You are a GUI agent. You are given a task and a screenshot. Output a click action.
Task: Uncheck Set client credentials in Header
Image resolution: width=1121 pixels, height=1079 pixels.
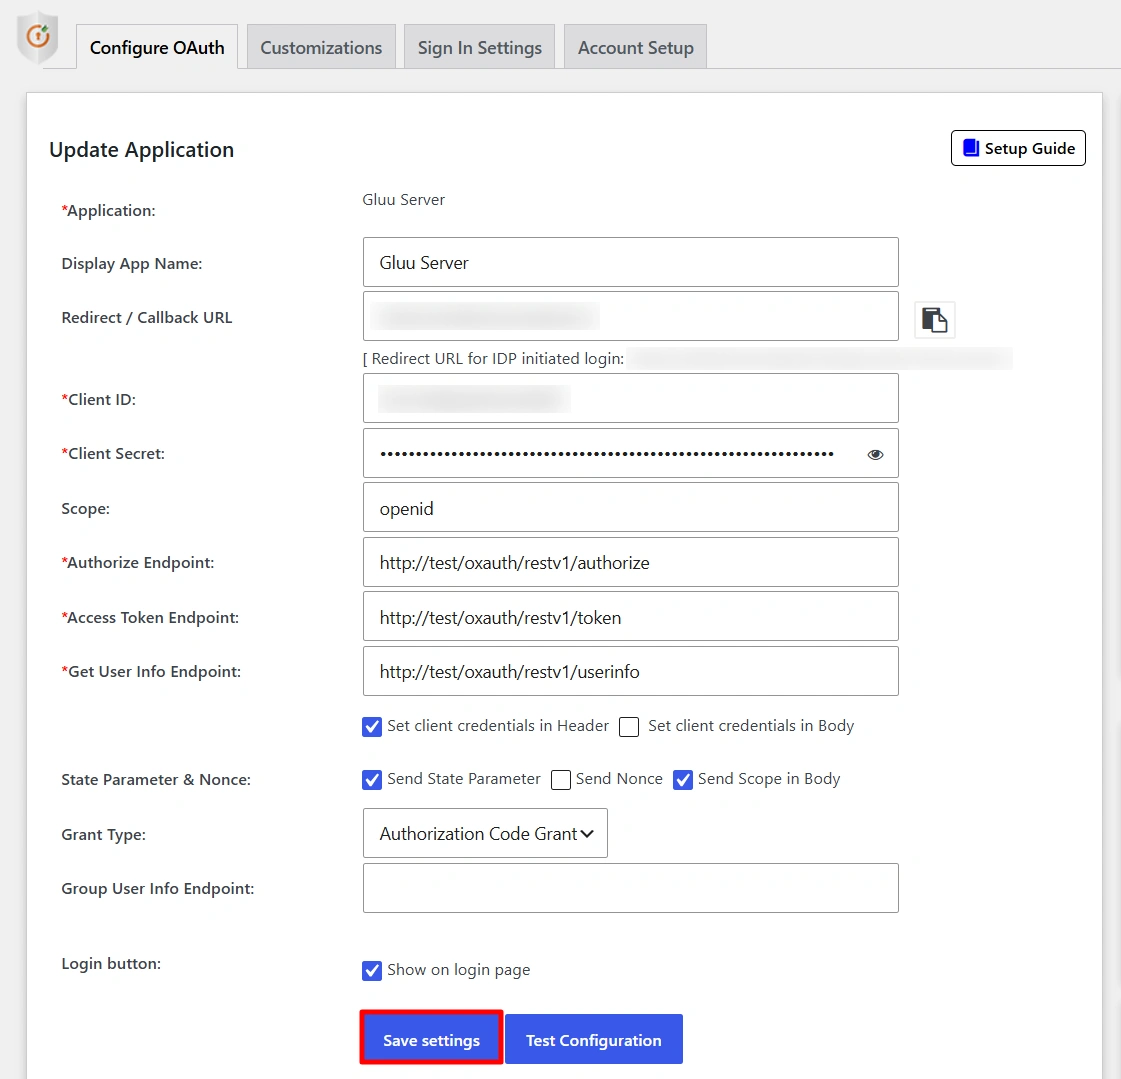pyautogui.click(x=372, y=726)
